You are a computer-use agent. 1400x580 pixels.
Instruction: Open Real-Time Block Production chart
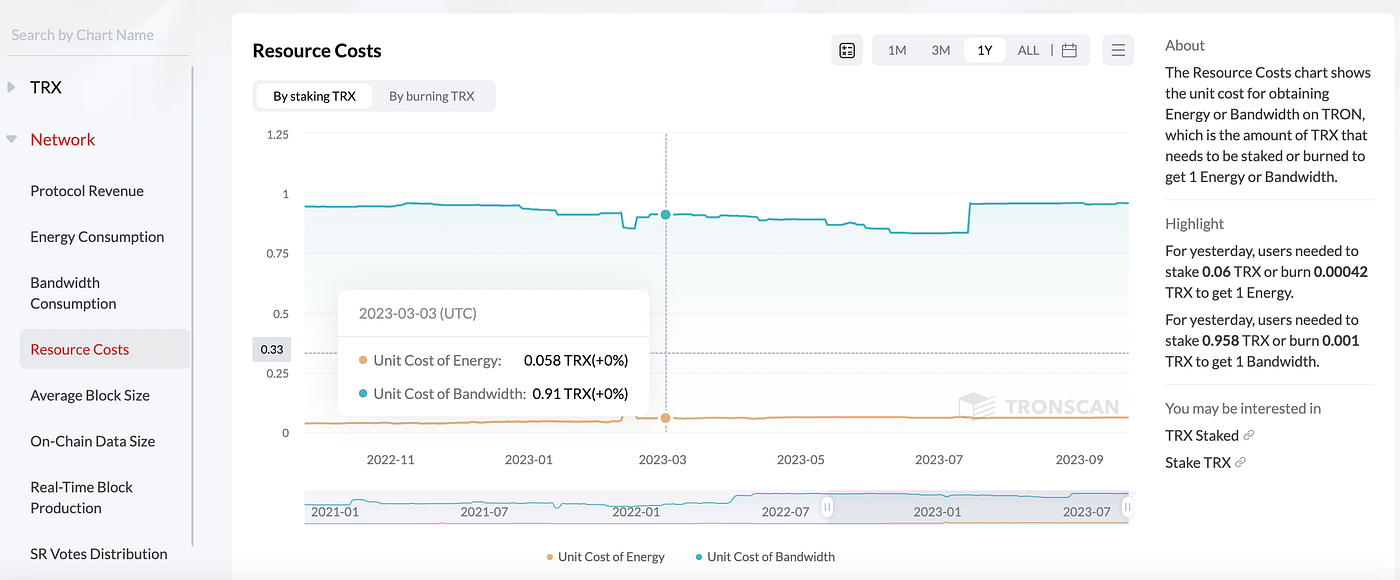tap(82, 497)
